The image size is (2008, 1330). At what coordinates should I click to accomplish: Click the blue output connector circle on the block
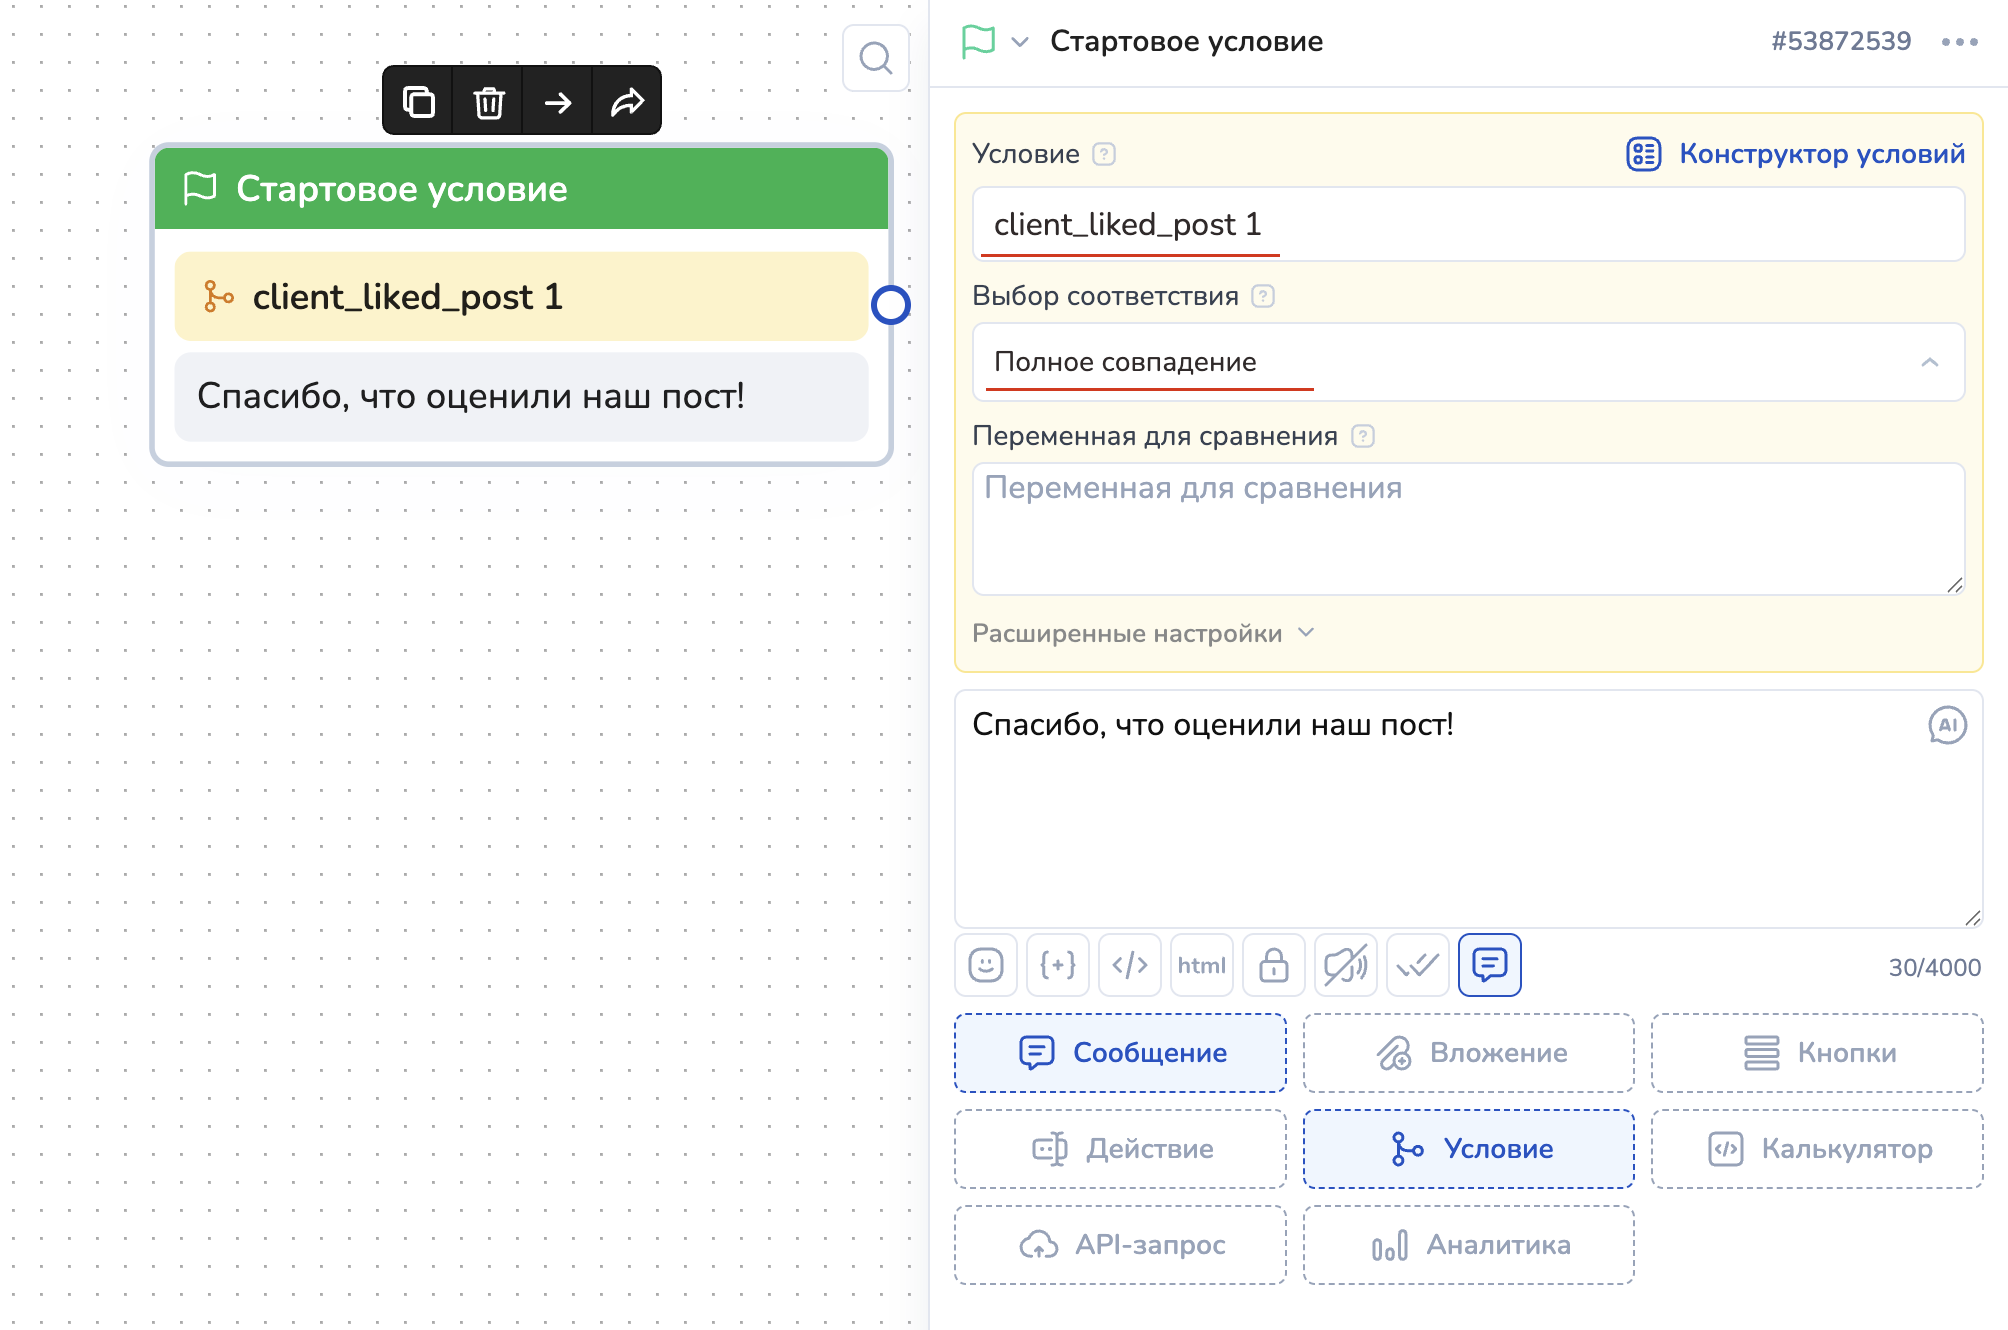890,305
